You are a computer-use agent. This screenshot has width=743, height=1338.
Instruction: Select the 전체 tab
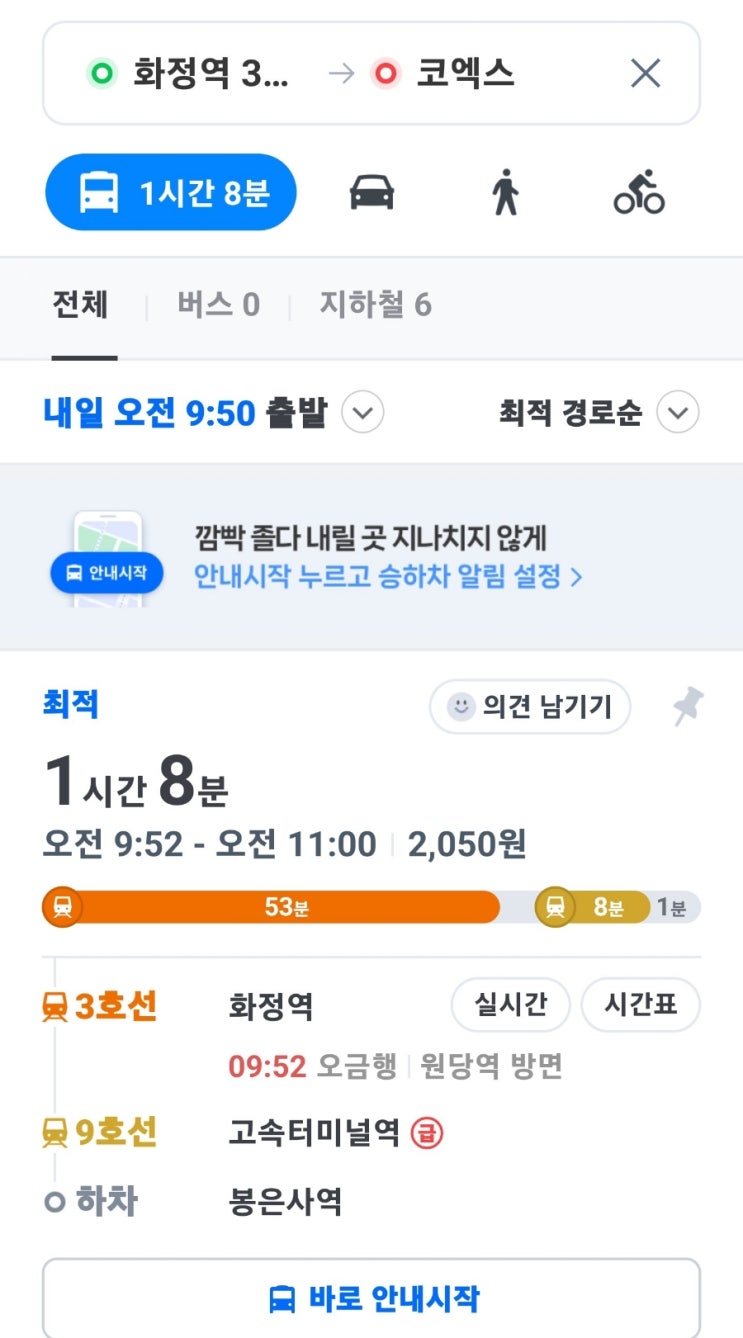[80, 305]
